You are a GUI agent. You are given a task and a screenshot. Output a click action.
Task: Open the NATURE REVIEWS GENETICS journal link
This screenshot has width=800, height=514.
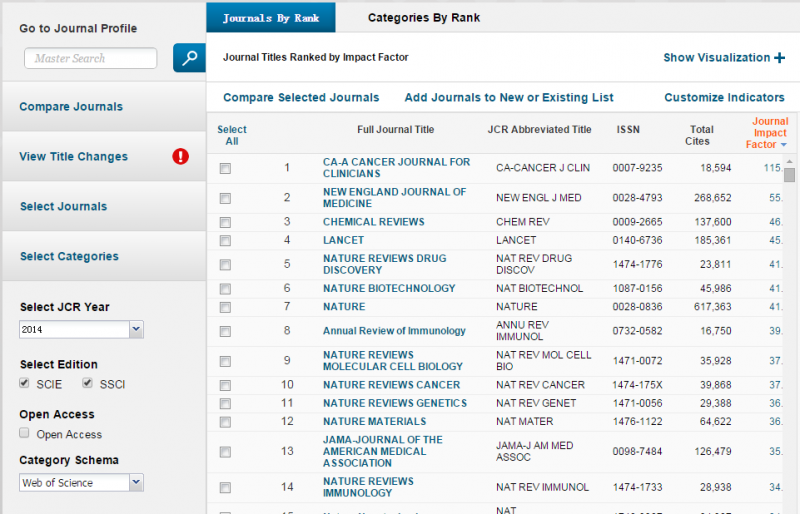395,403
